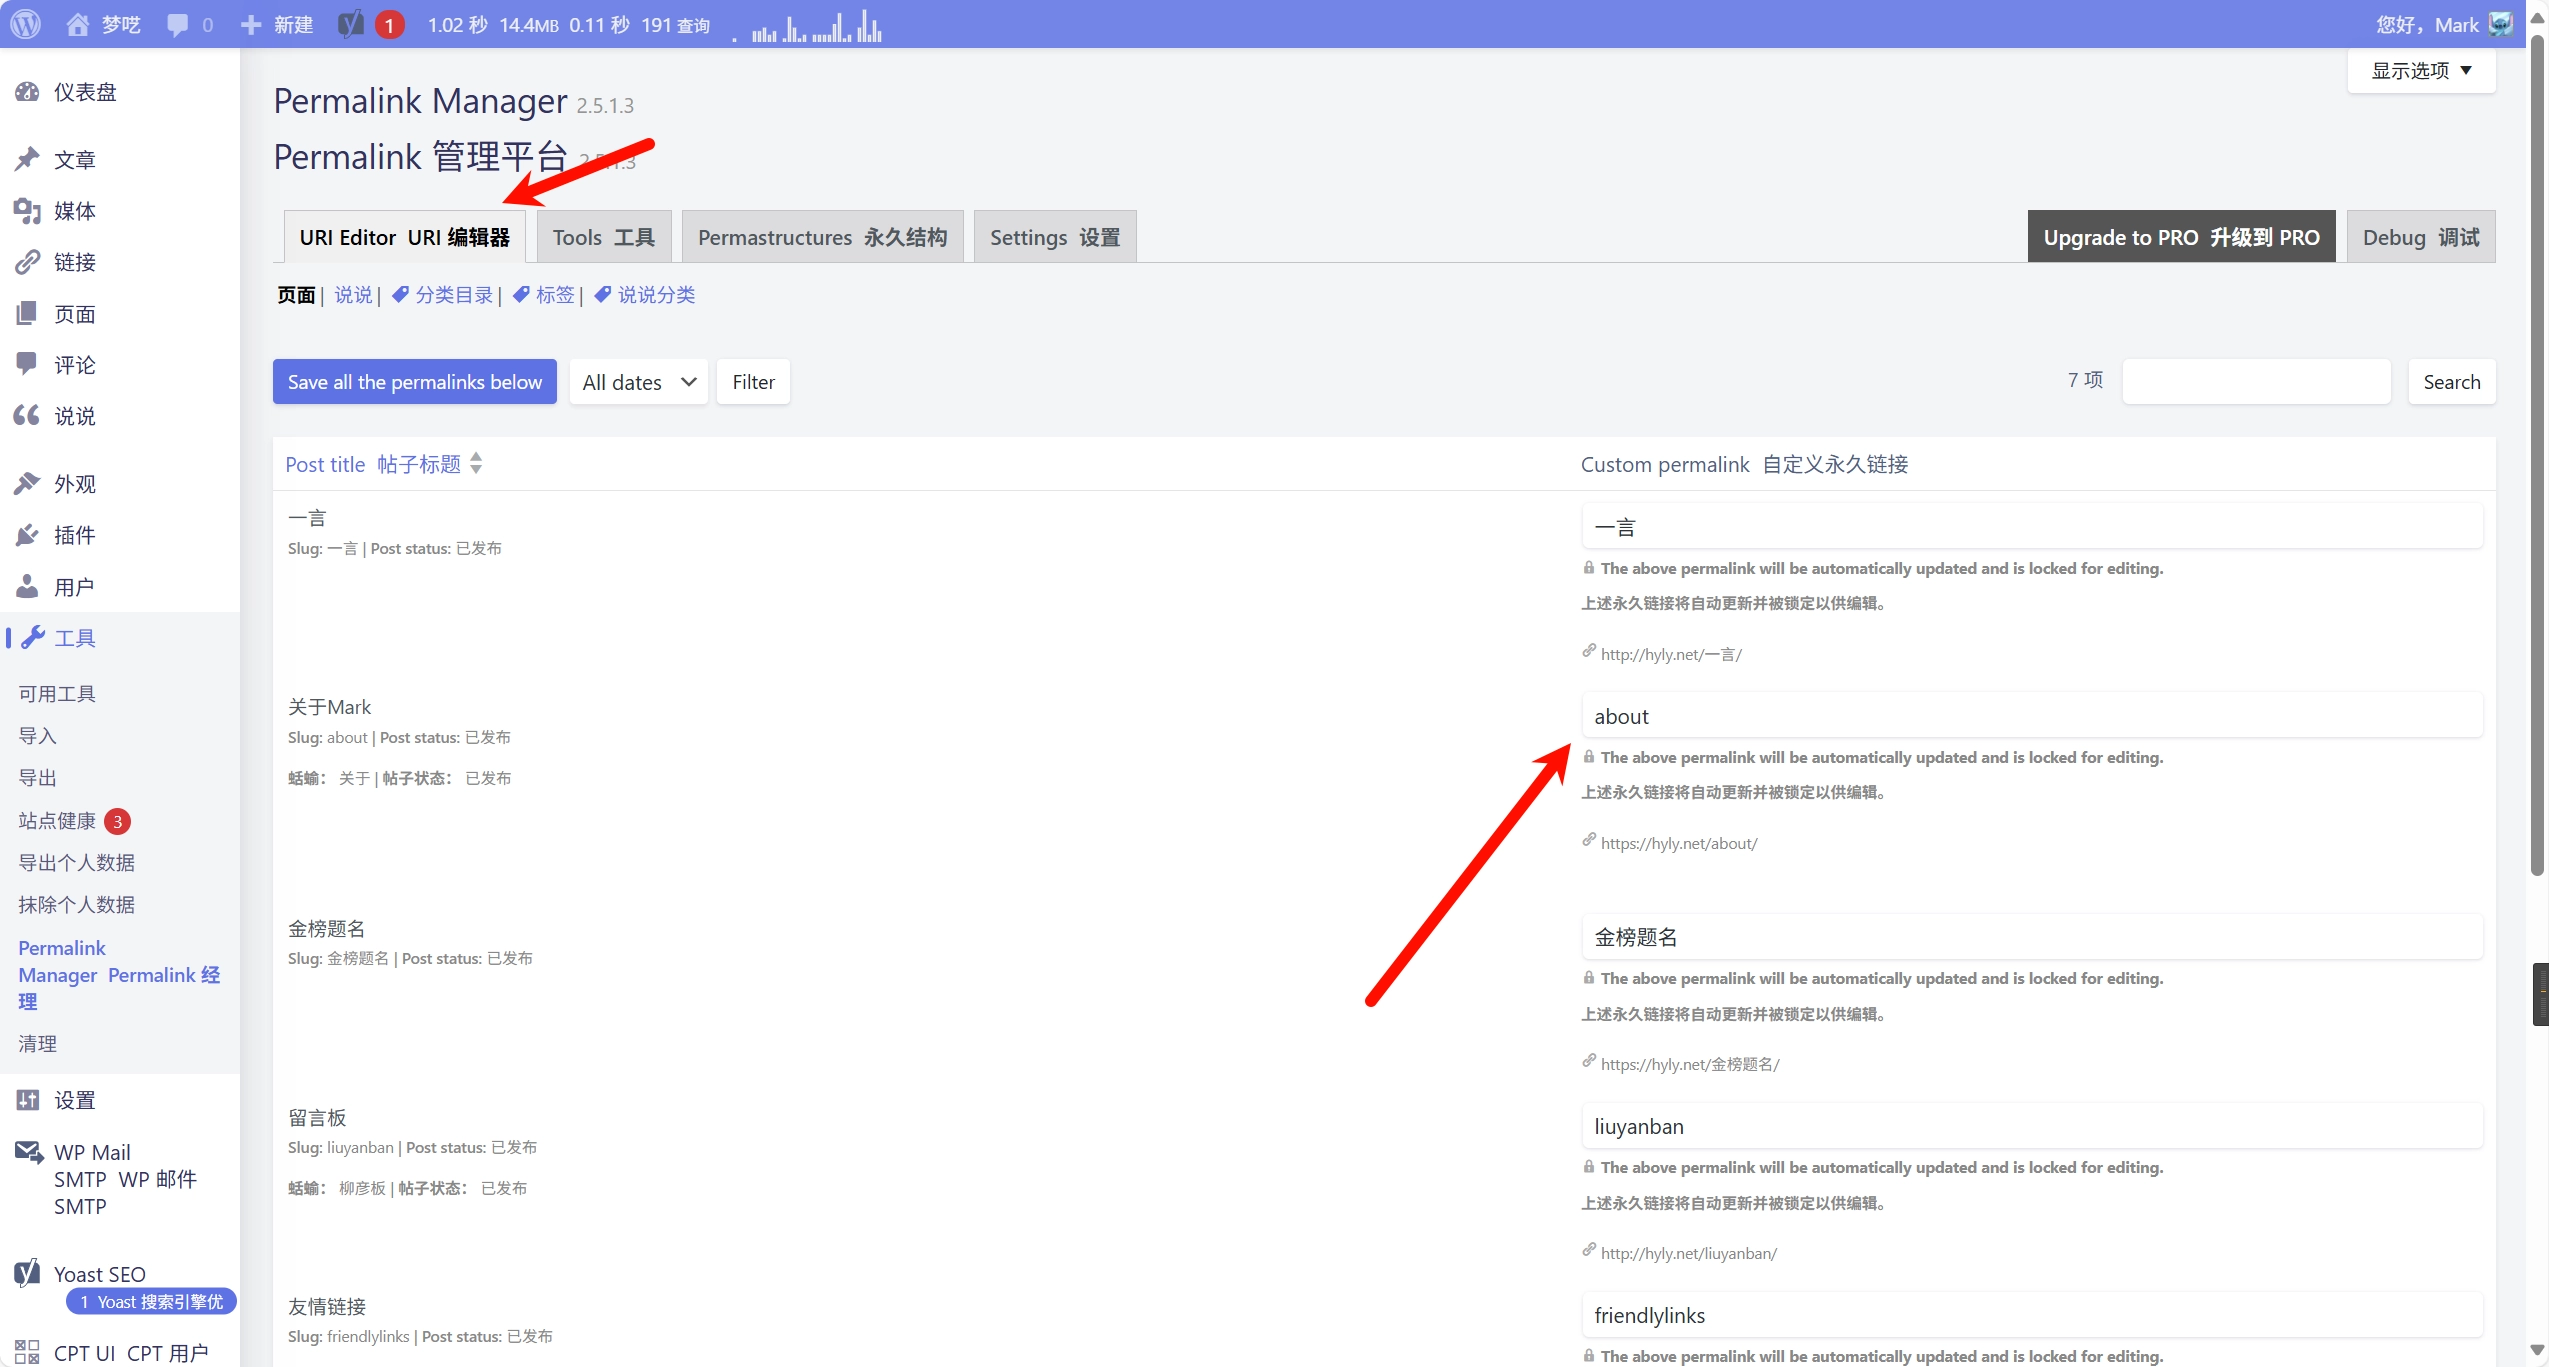Open Links via chain icon
This screenshot has height=1367, width=2549.
click(x=27, y=262)
